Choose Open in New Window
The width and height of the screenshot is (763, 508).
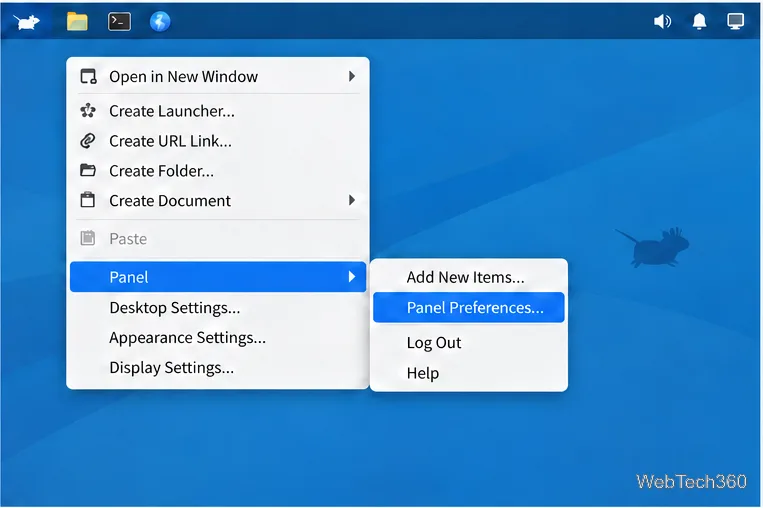click(x=218, y=76)
